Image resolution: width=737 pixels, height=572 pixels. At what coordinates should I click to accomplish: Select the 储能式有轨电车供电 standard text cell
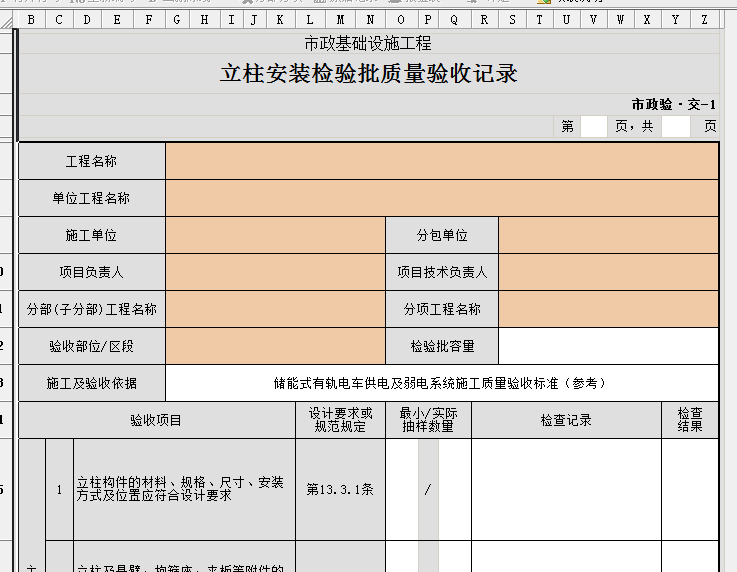click(x=442, y=384)
